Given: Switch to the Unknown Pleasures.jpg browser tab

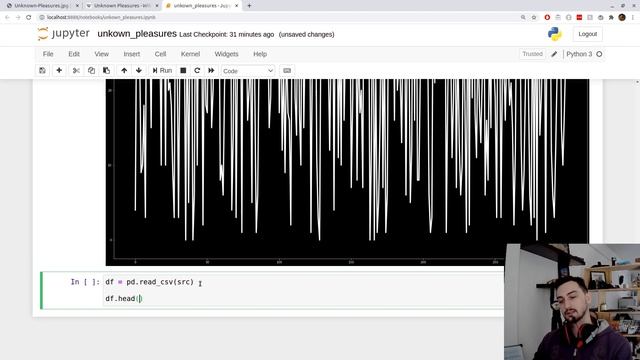Looking at the screenshot, I should [40, 6].
